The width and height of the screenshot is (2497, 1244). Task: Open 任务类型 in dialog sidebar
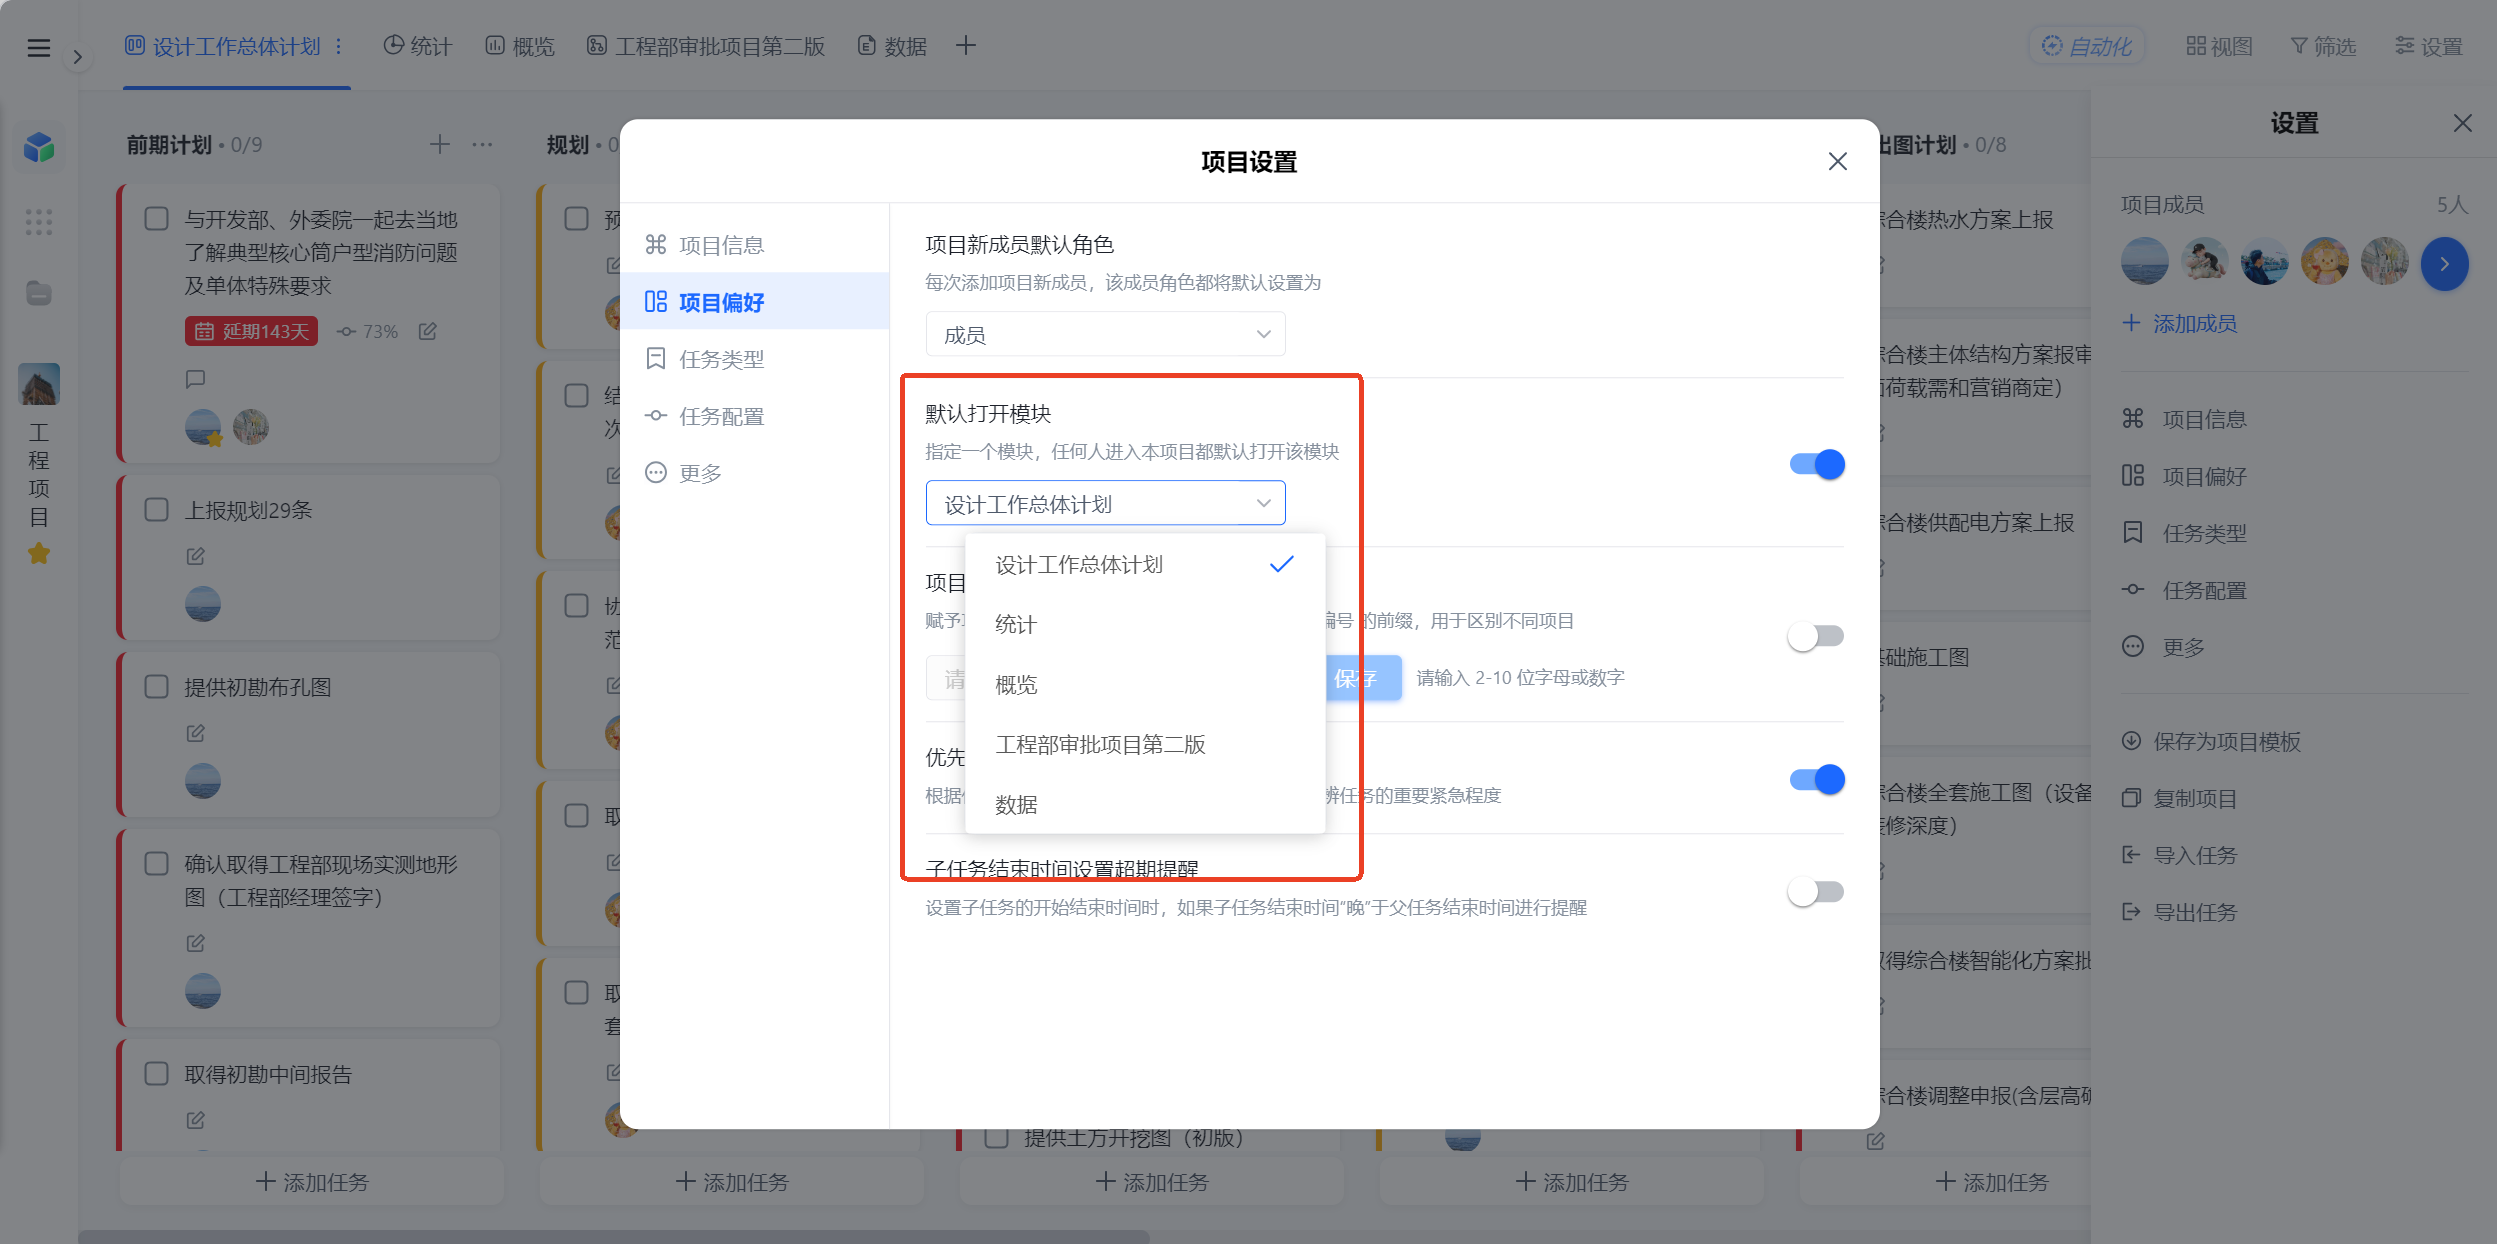755,359
